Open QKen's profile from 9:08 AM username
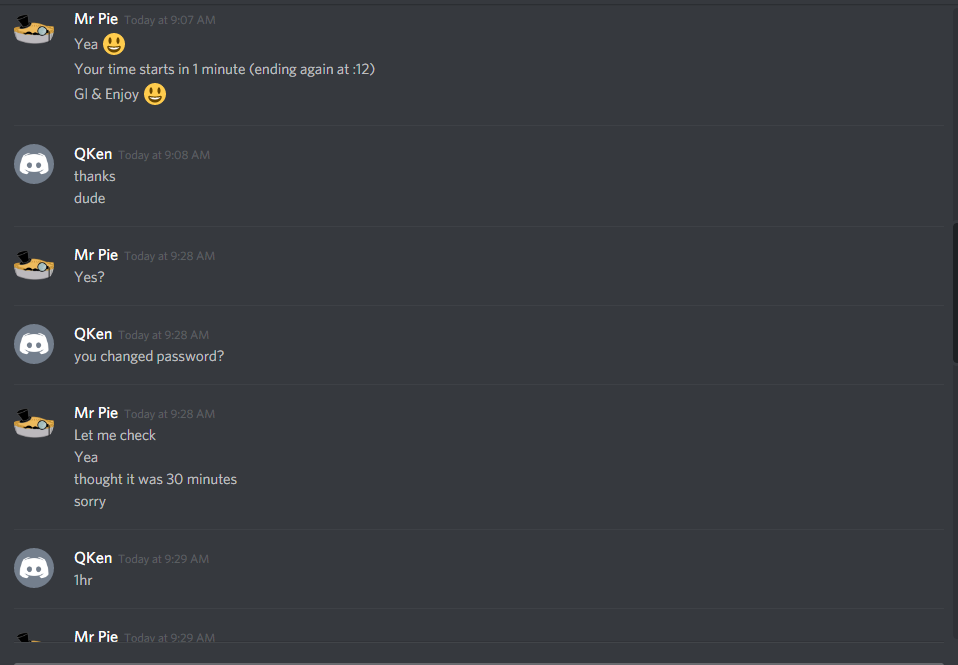 [93, 154]
